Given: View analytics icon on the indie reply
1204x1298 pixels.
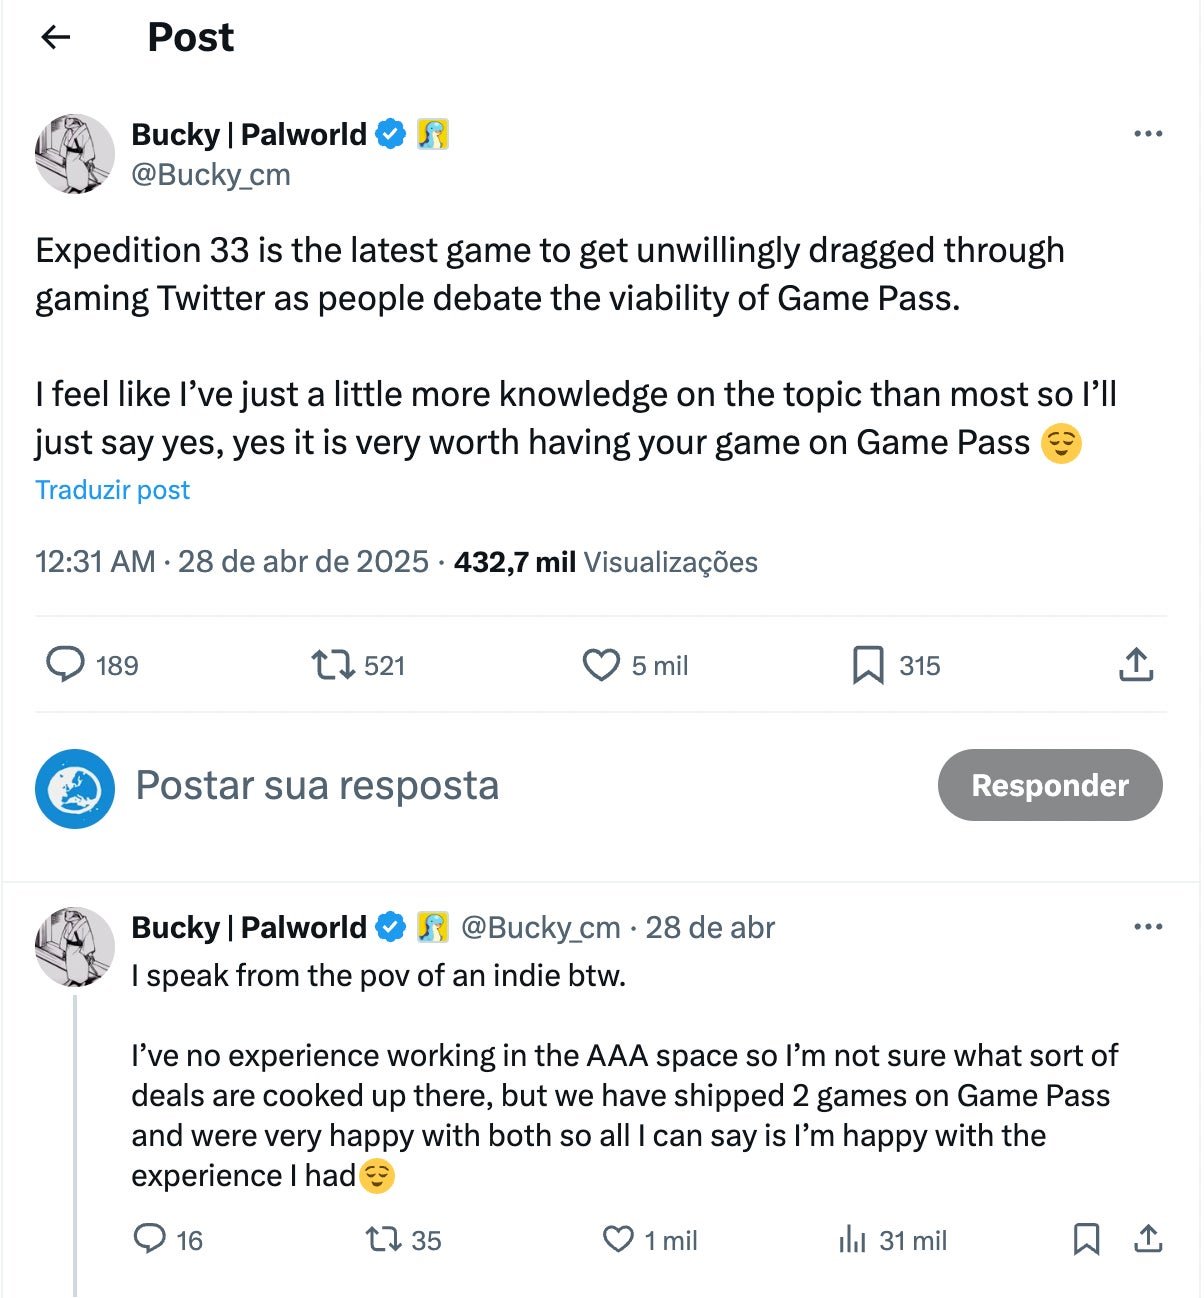Looking at the screenshot, I should tap(852, 1240).
